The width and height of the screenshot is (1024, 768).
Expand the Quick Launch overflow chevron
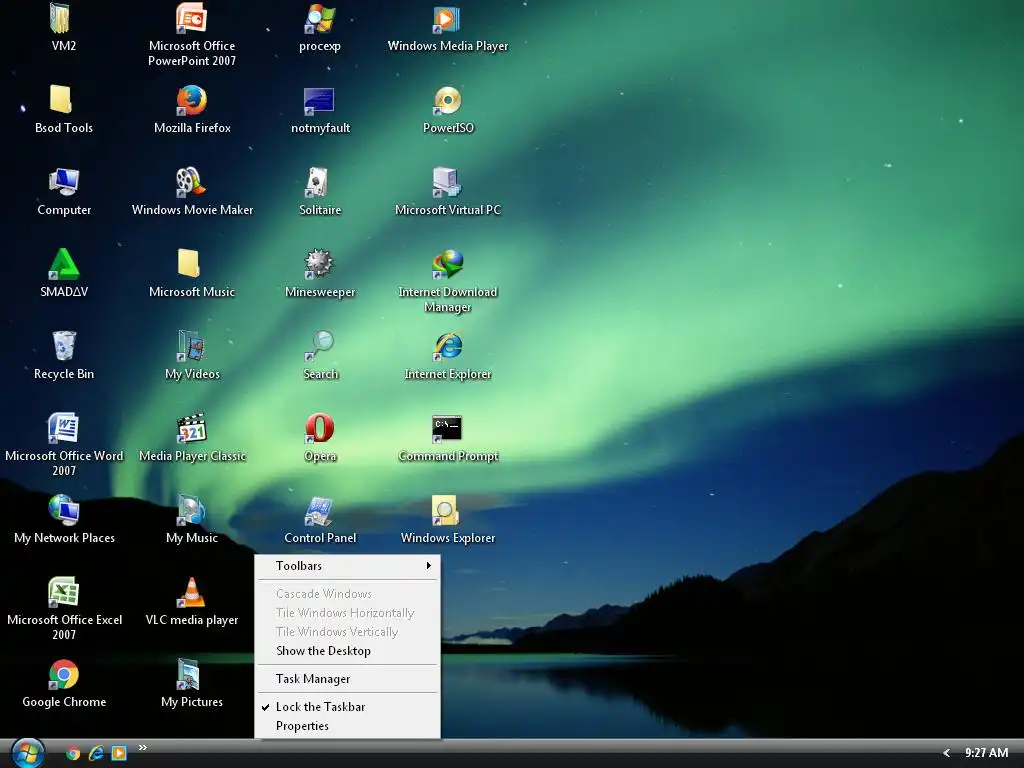tap(142, 748)
